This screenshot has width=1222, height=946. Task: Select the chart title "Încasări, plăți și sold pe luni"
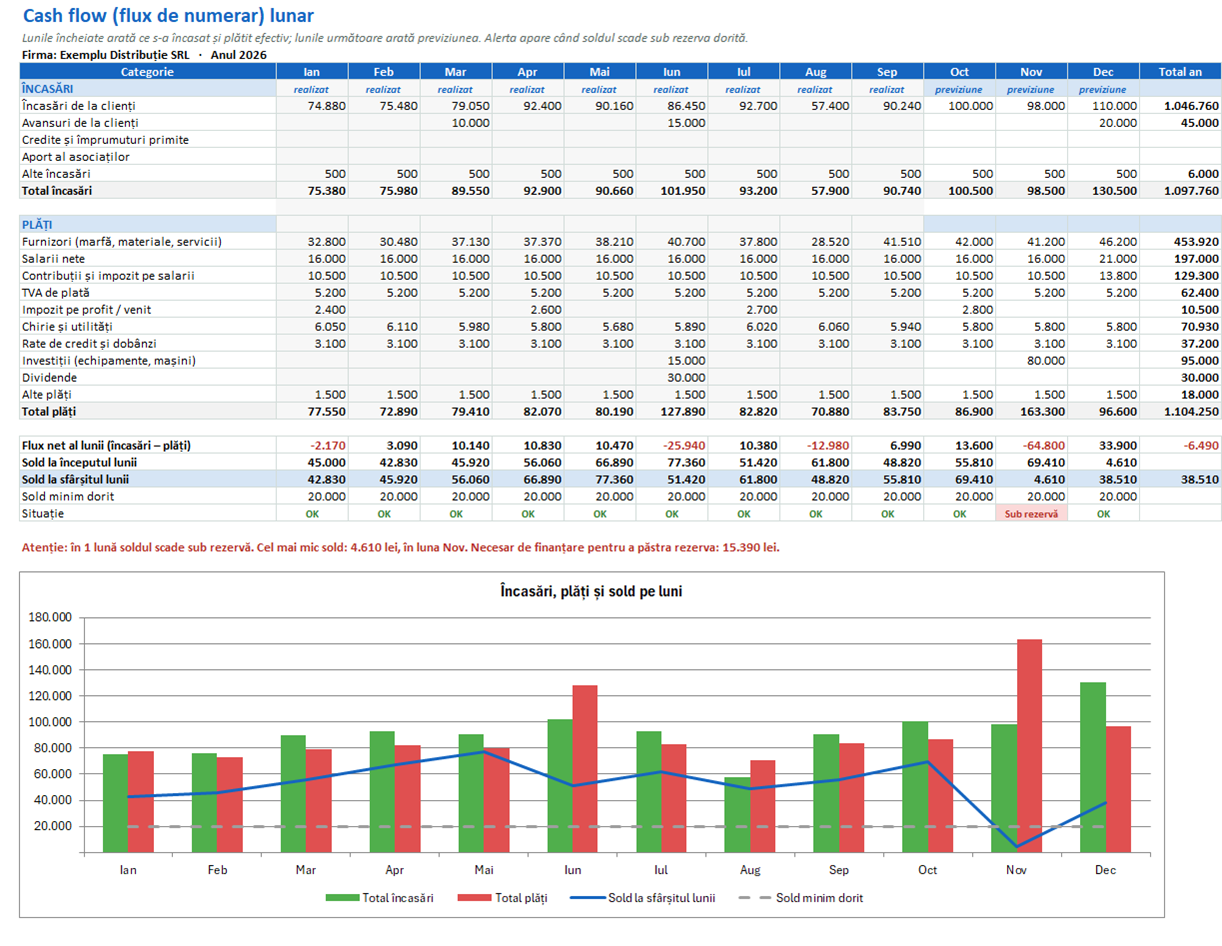click(591, 591)
